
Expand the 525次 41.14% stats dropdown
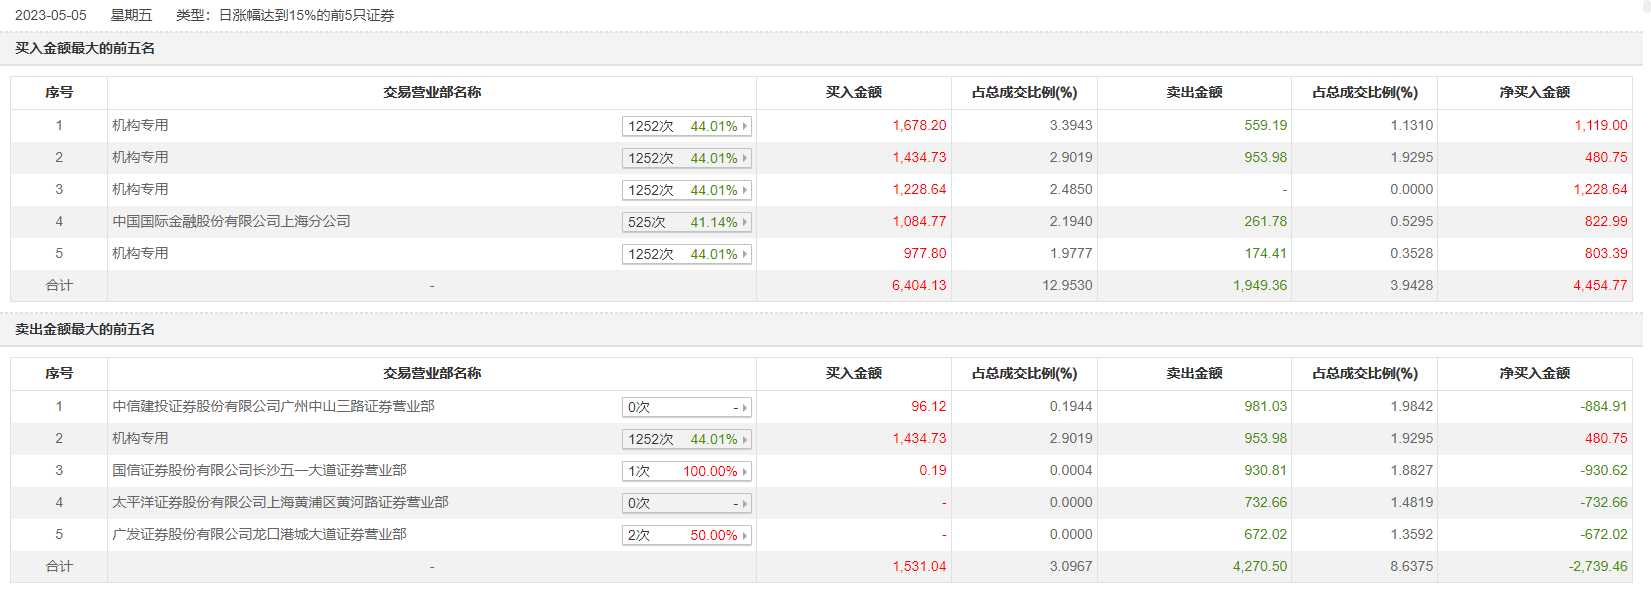pos(686,222)
